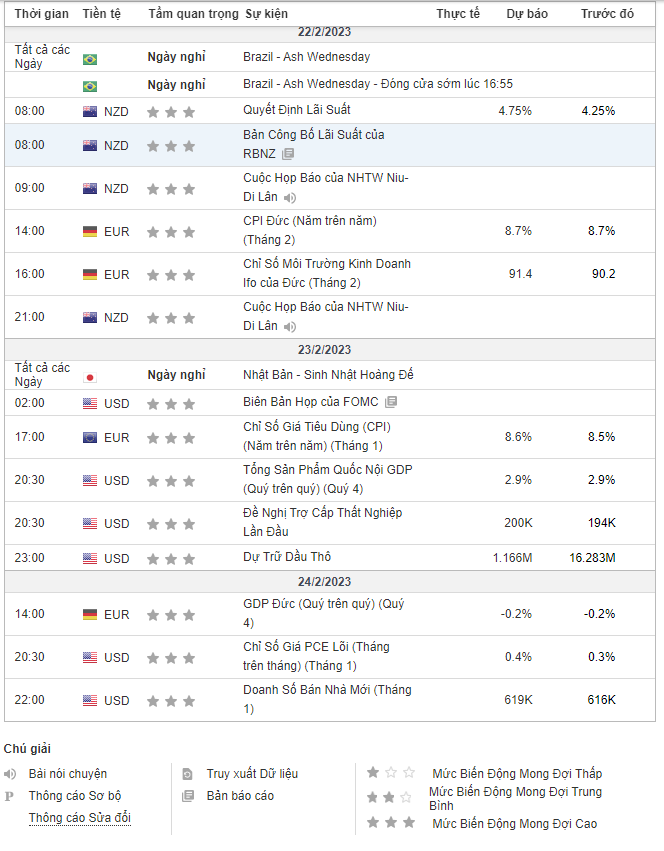This screenshot has height=851, width=664.
Task: Open the Quyết Định Lãi Suất event
Action: 296,109
